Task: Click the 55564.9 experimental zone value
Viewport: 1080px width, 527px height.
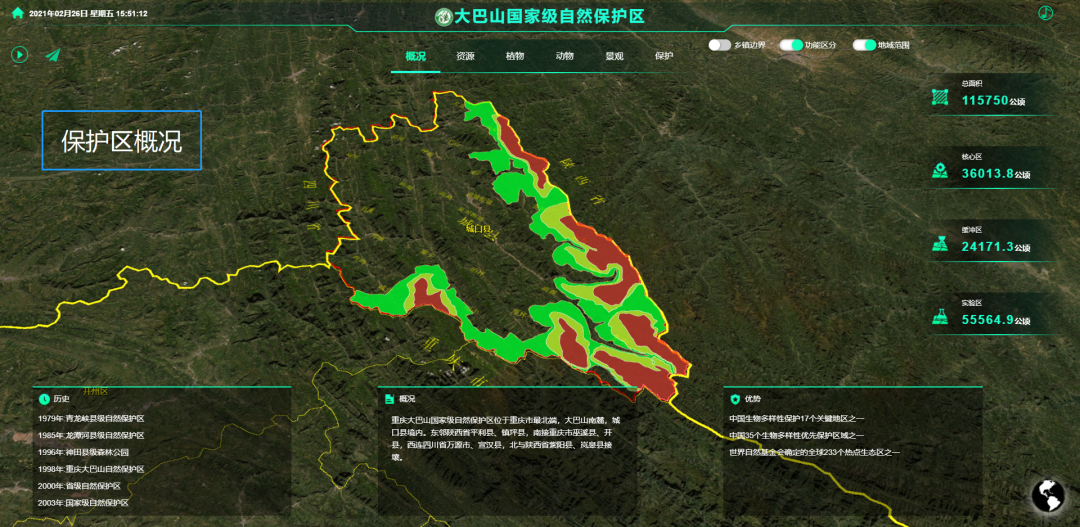Action: pyautogui.click(x=988, y=320)
